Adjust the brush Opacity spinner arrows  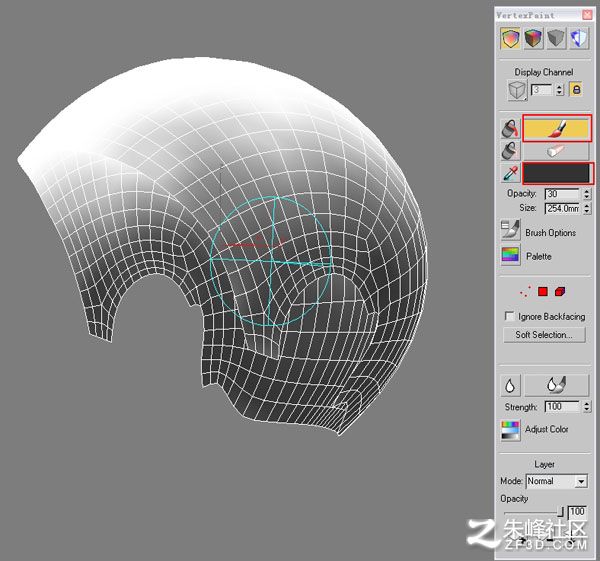click(587, 194)
